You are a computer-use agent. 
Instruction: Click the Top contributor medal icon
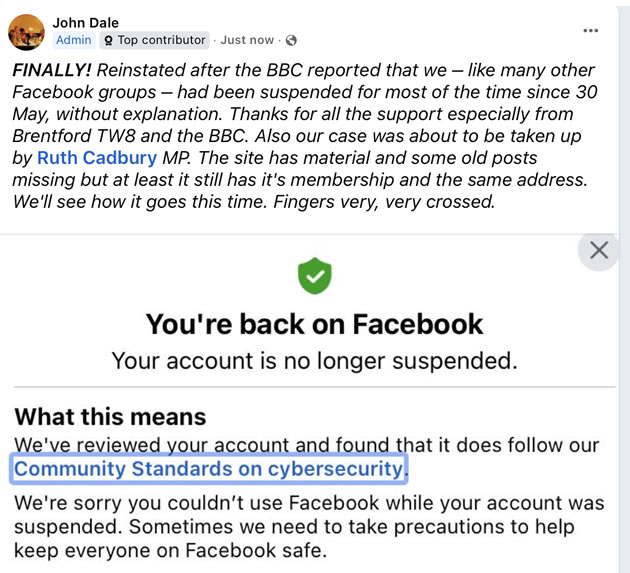pos(108,40)
